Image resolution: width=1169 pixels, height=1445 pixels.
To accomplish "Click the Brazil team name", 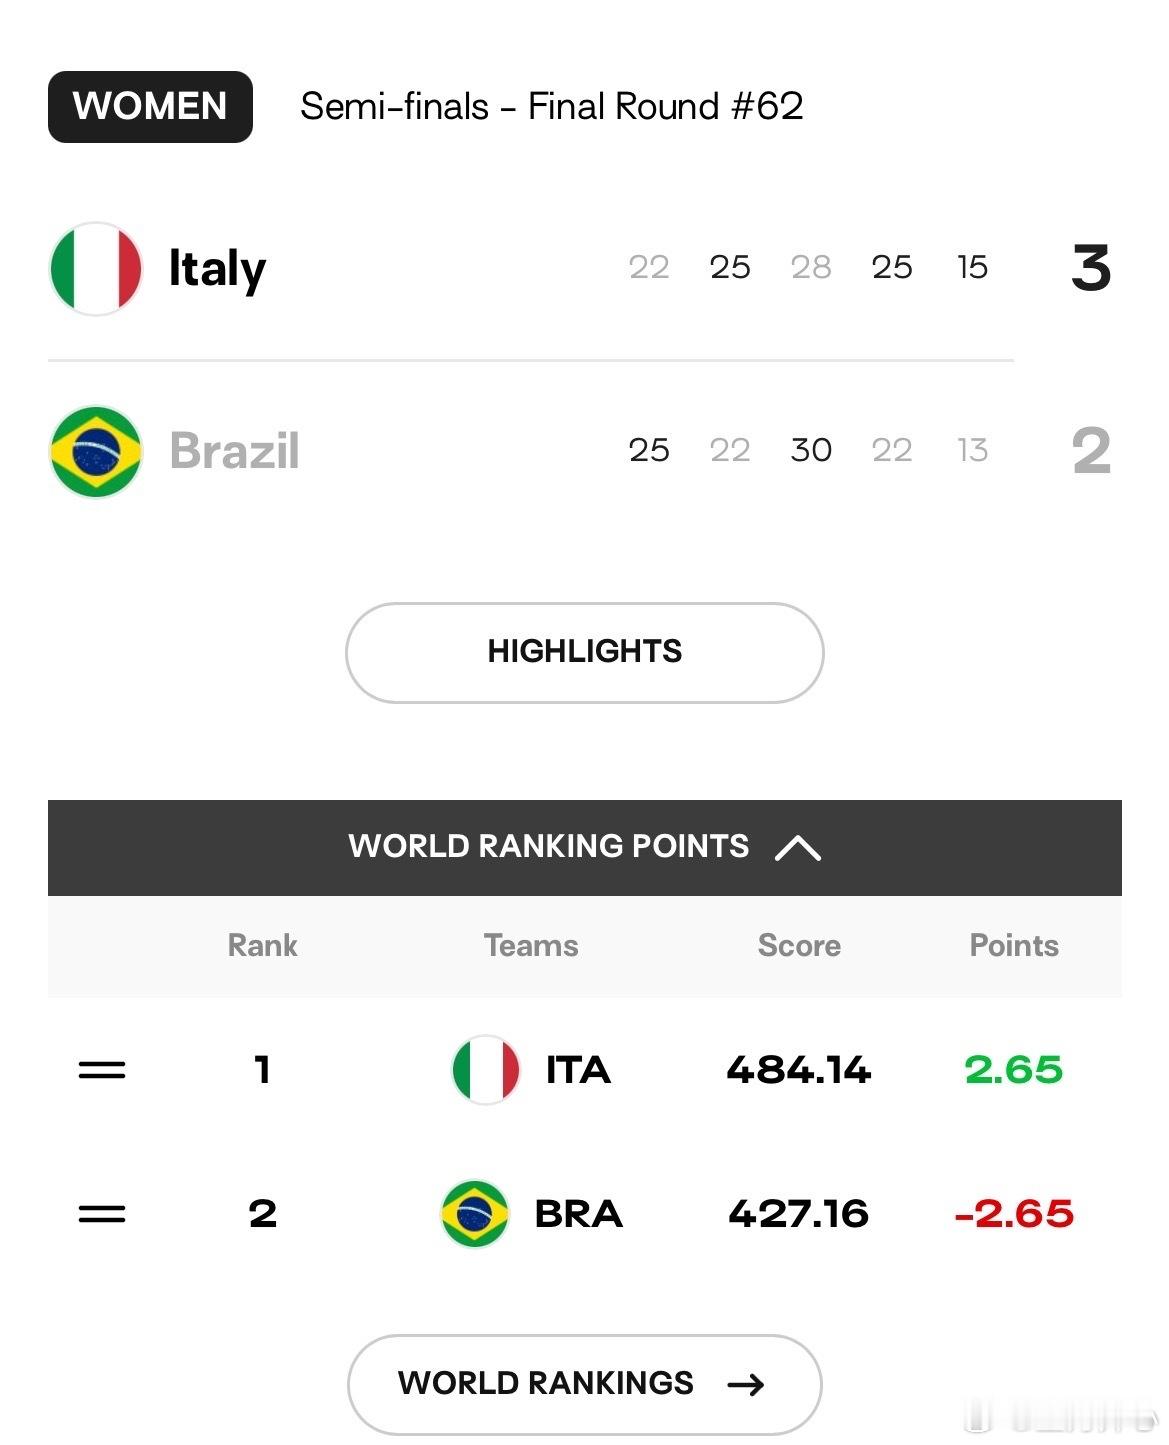I will [235, 451].
